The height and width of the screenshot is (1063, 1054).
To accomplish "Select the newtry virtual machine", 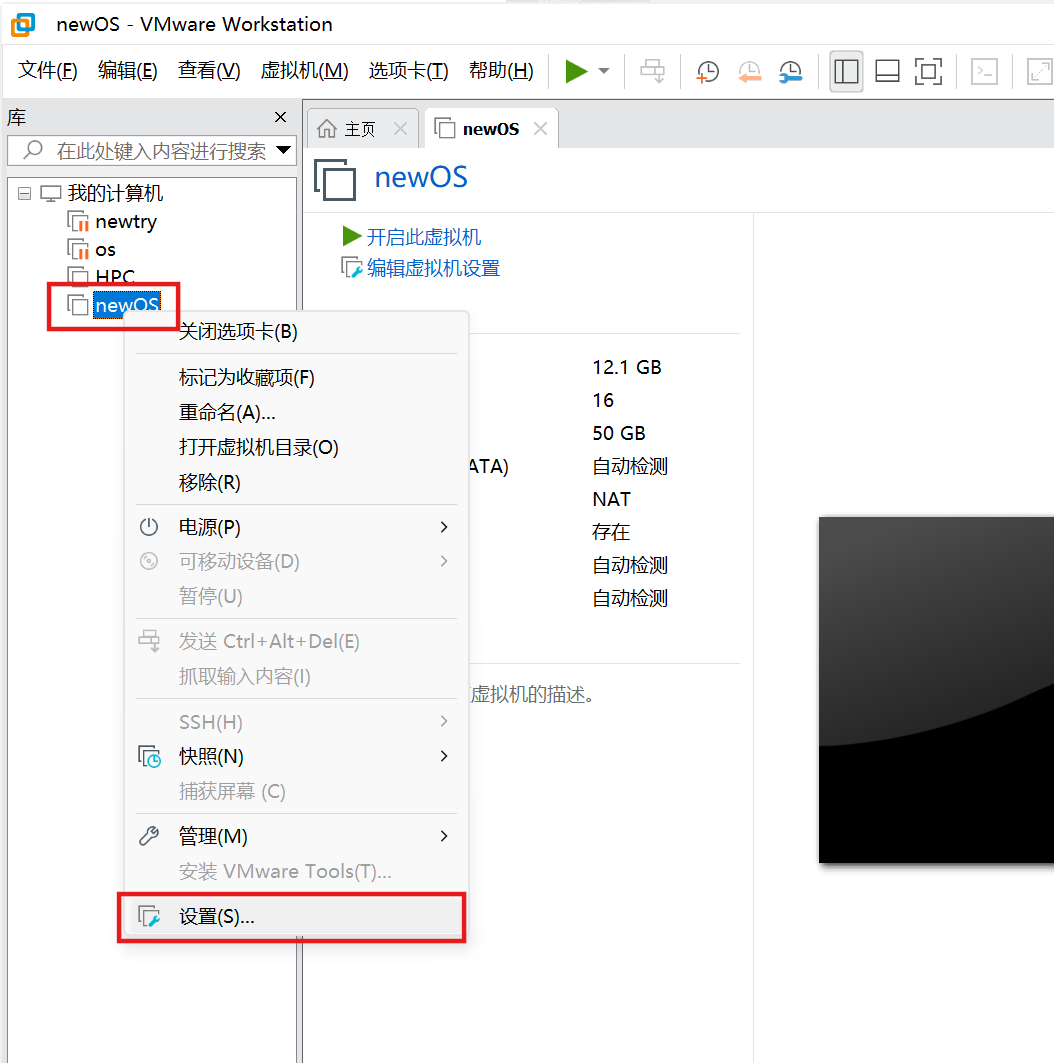I will pyautogui.click(x=125, y=221).
